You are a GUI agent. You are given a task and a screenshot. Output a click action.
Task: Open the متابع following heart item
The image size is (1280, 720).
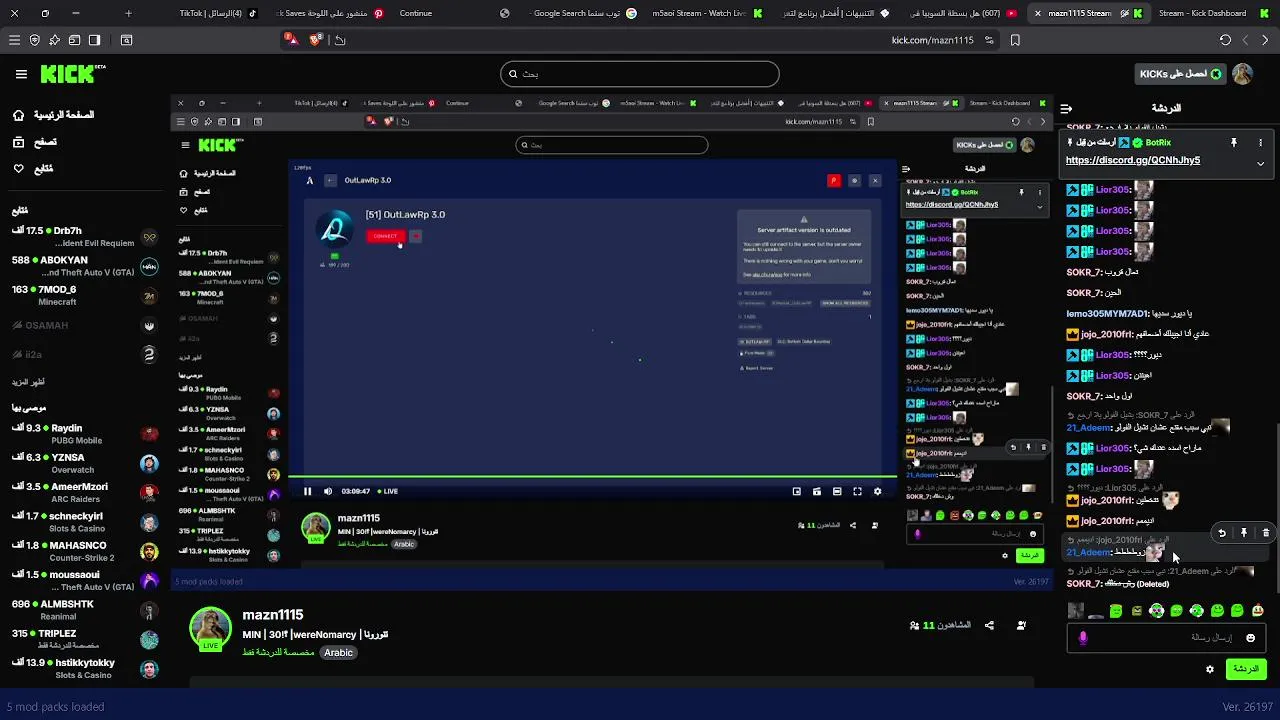point(33,168)
